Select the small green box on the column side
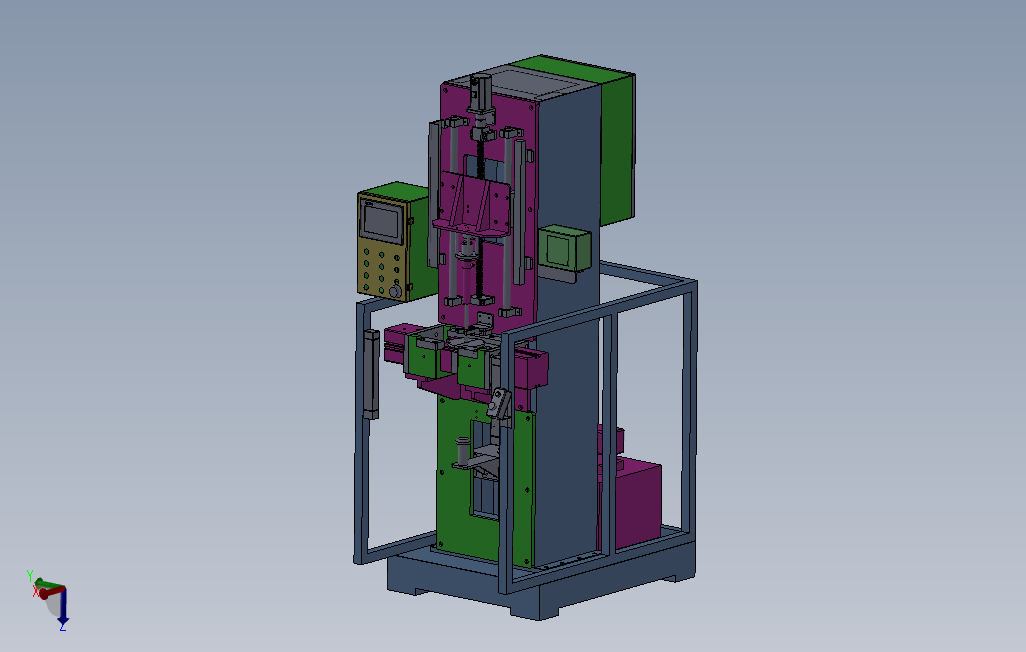The image size is (1026, 652). tap(564, 248)
